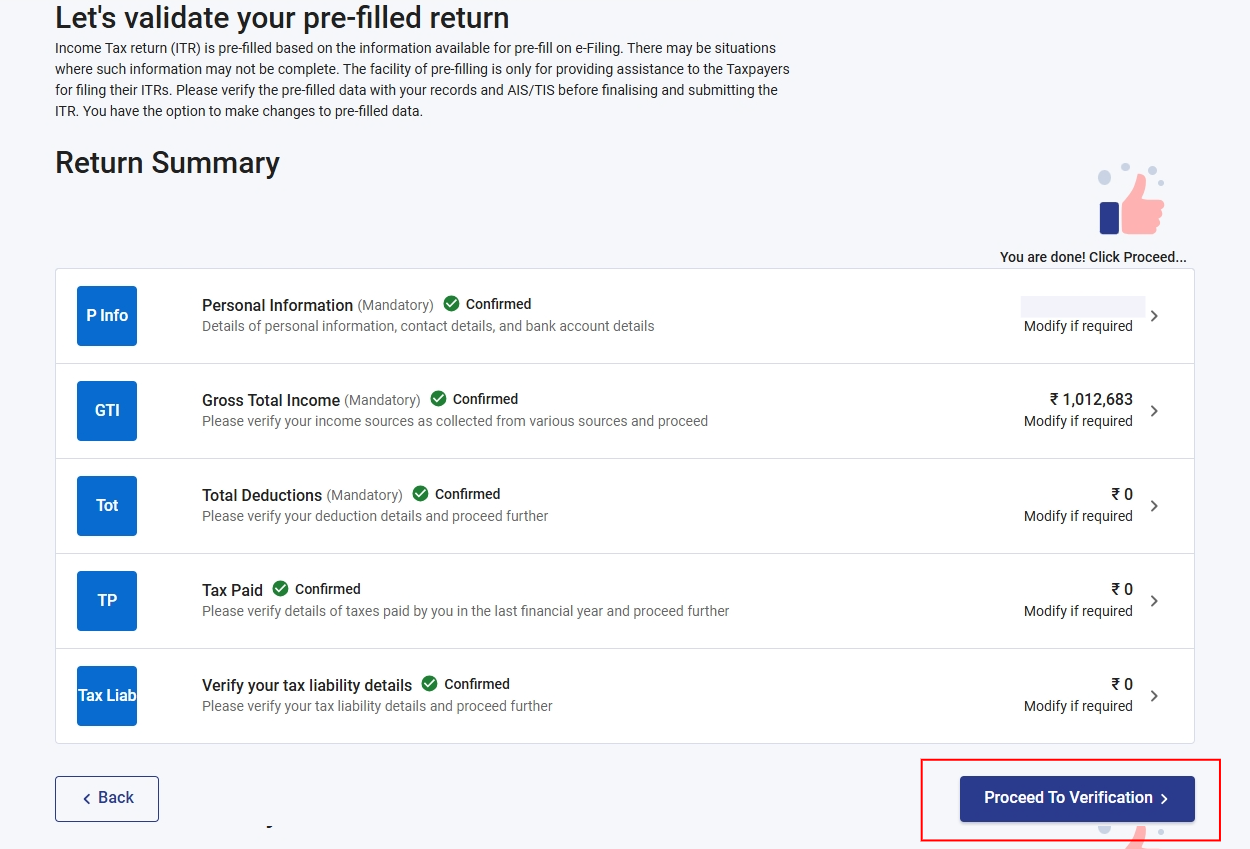Open tax liability details chevron arrow

tap(1154, 696)
